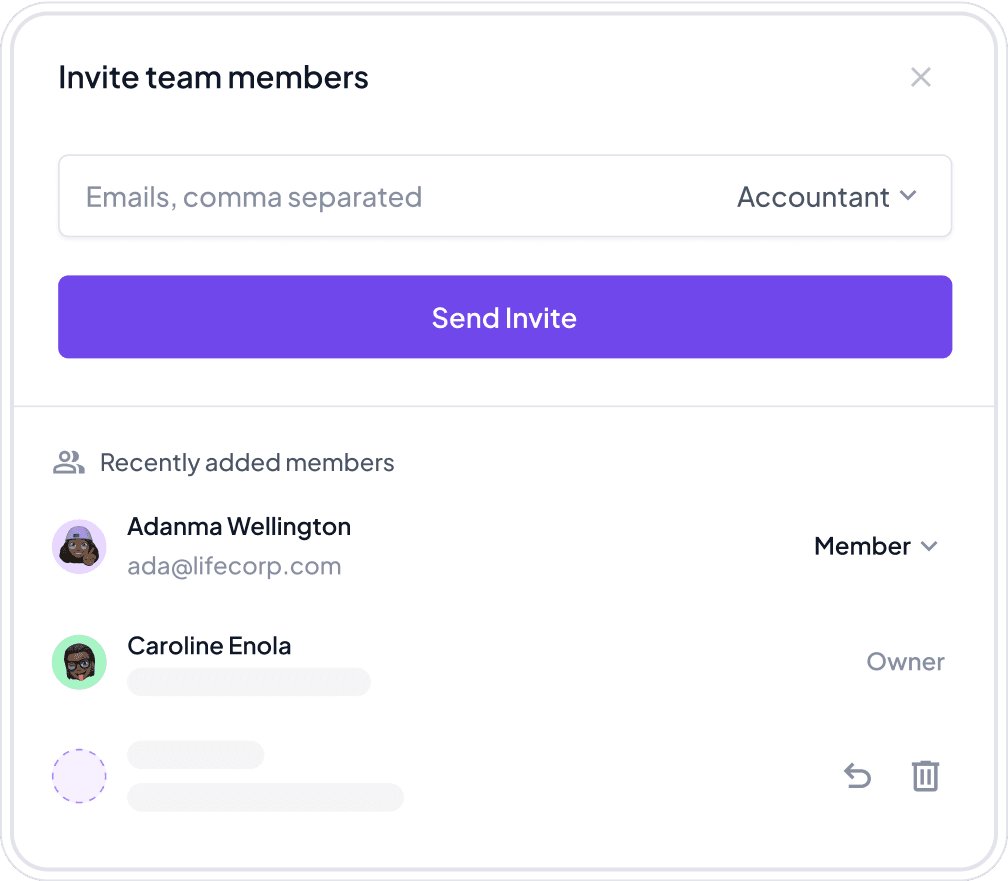
Task: Open Adanma Wellington's avatar
Action: coord(79,547)
